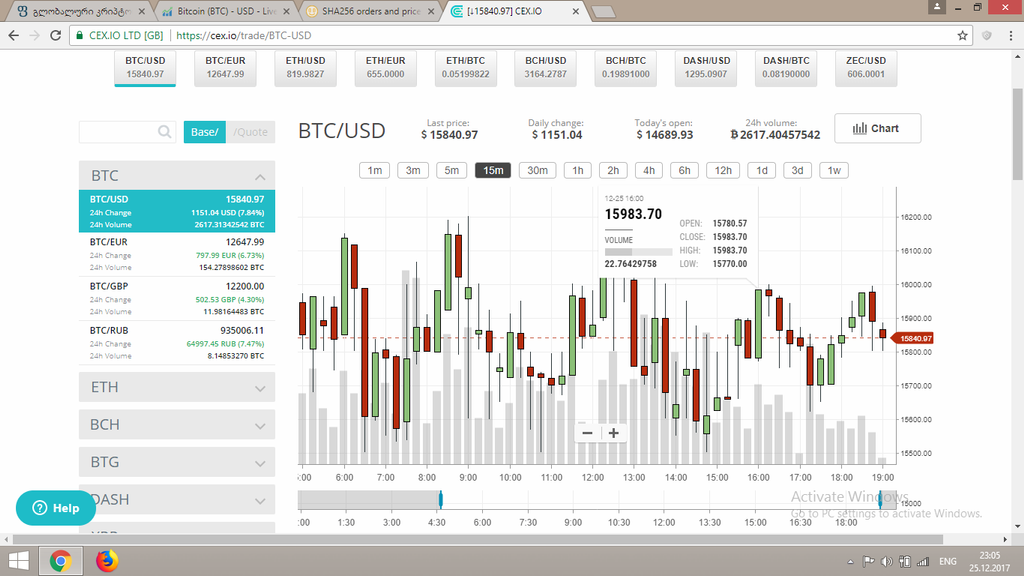Select 6h chart interval

coord(684,170)
